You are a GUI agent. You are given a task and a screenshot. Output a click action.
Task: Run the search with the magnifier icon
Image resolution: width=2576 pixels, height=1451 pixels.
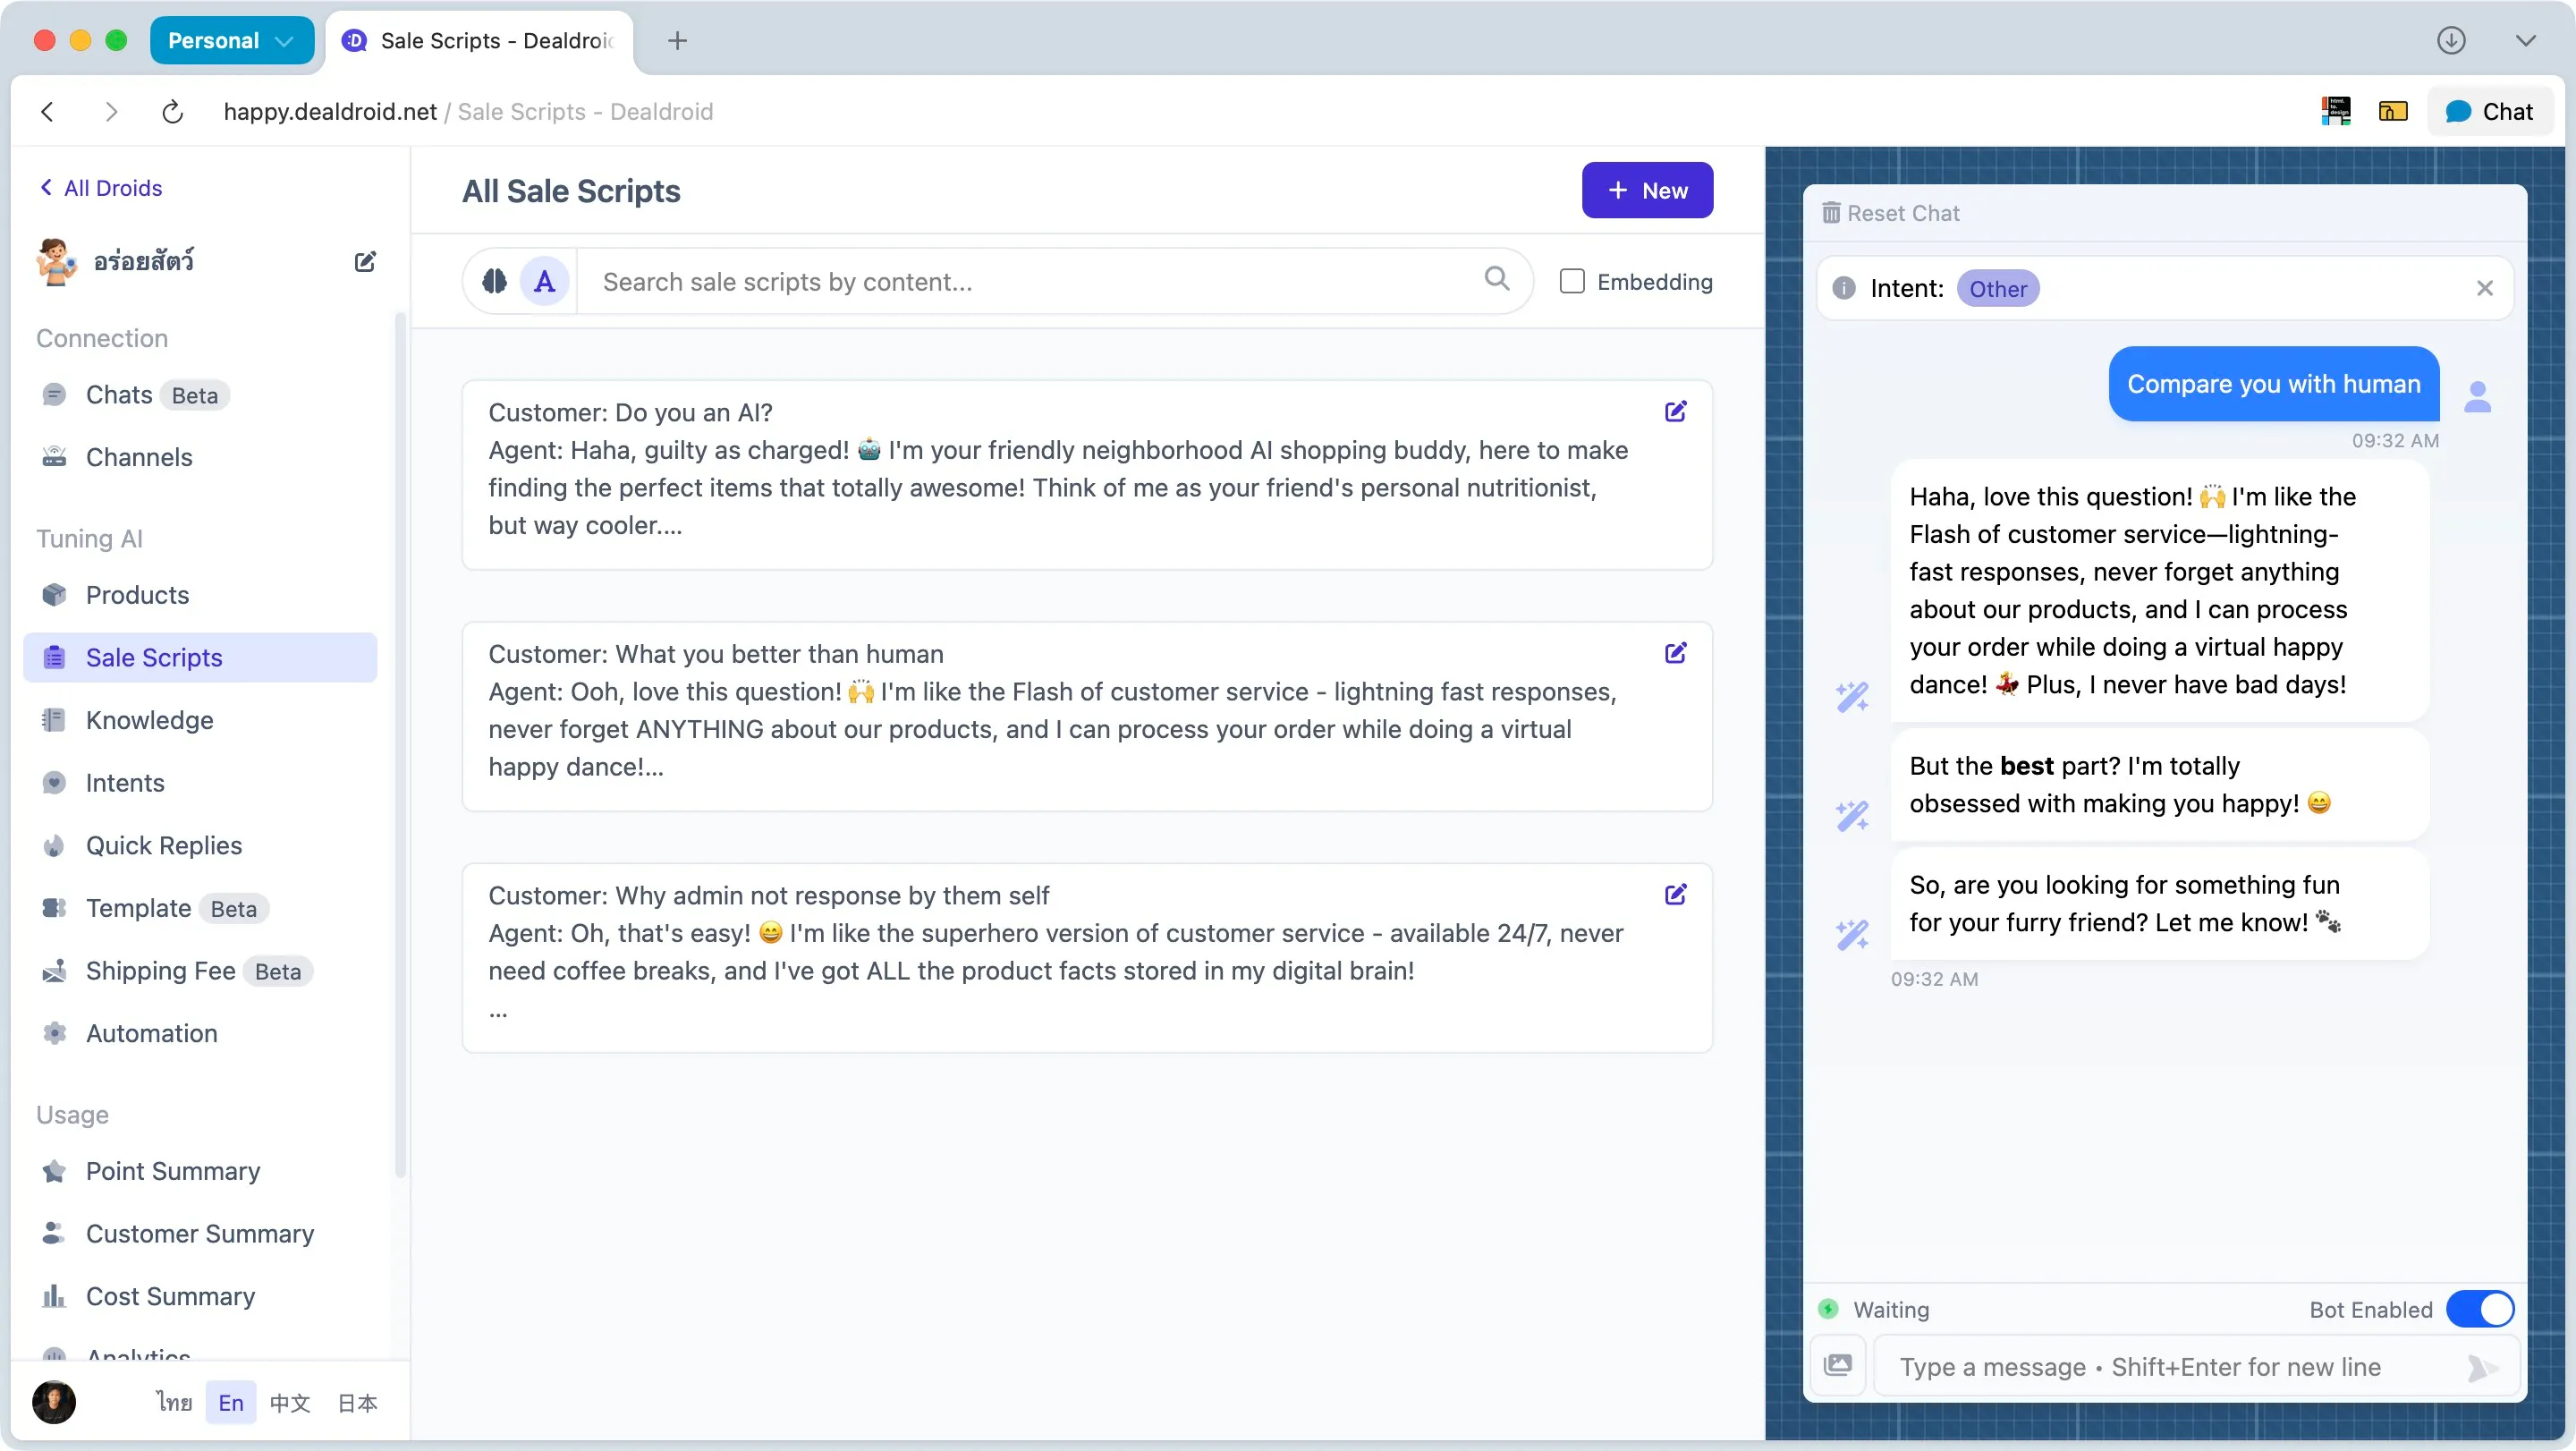pos(1496,280)
